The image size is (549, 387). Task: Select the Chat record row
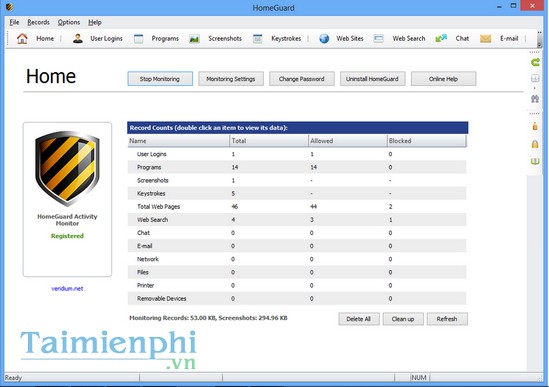(x=297, y=233)
